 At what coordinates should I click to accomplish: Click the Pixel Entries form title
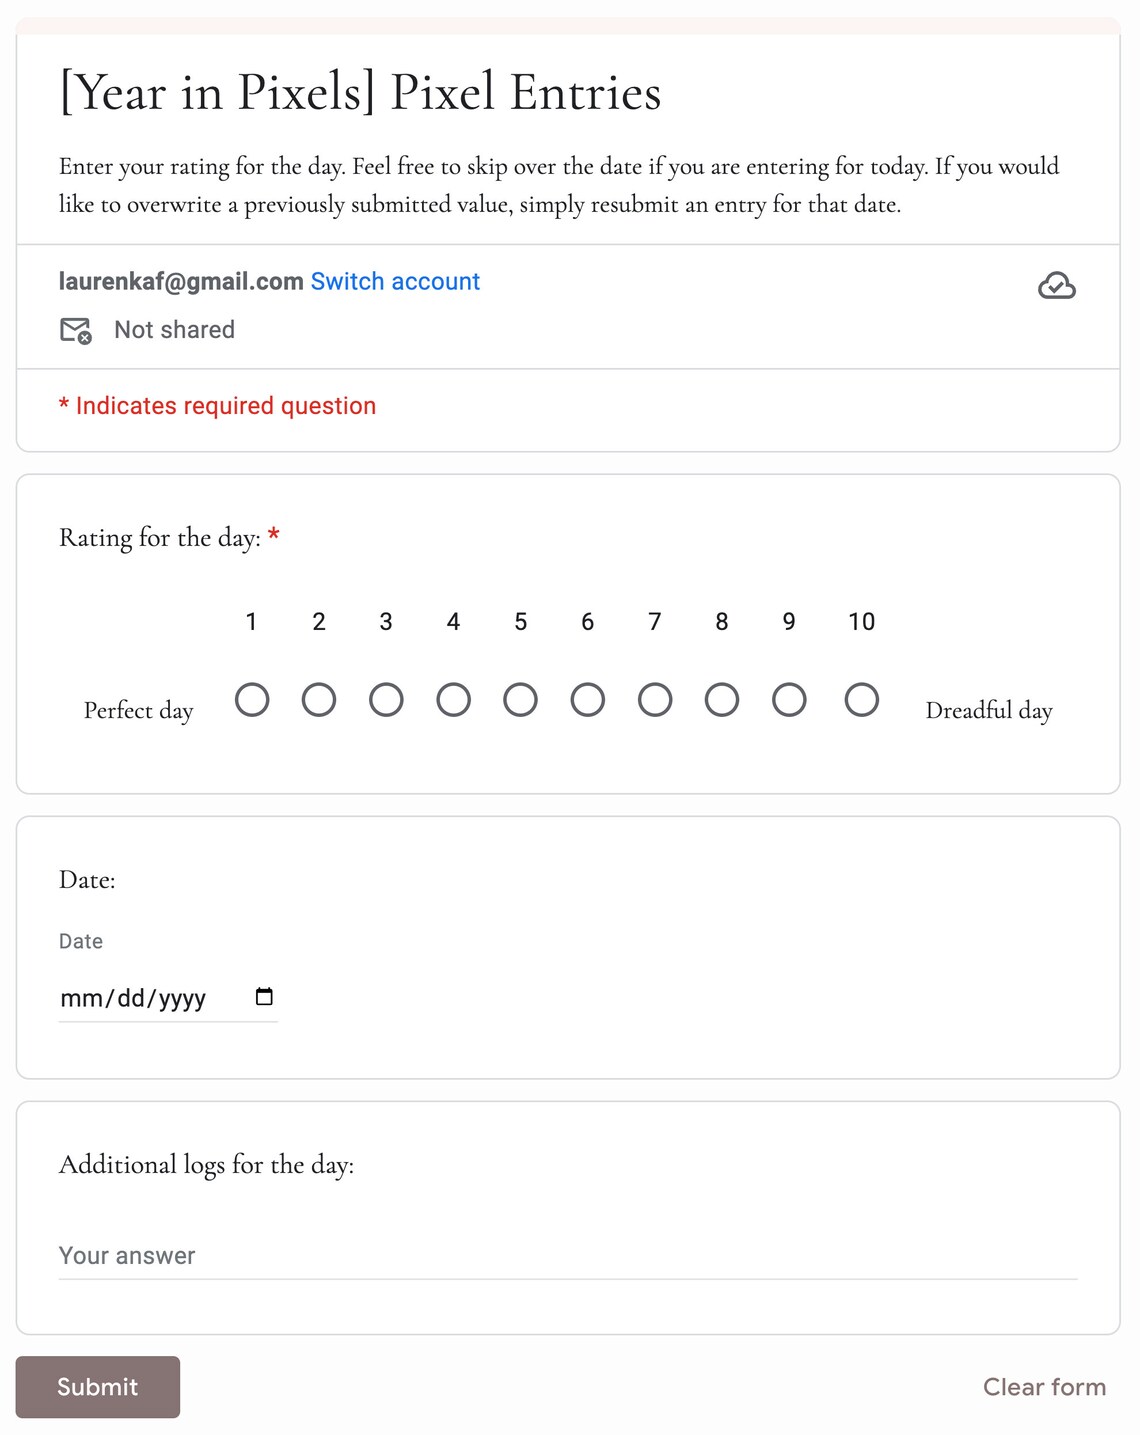(360, 92)
